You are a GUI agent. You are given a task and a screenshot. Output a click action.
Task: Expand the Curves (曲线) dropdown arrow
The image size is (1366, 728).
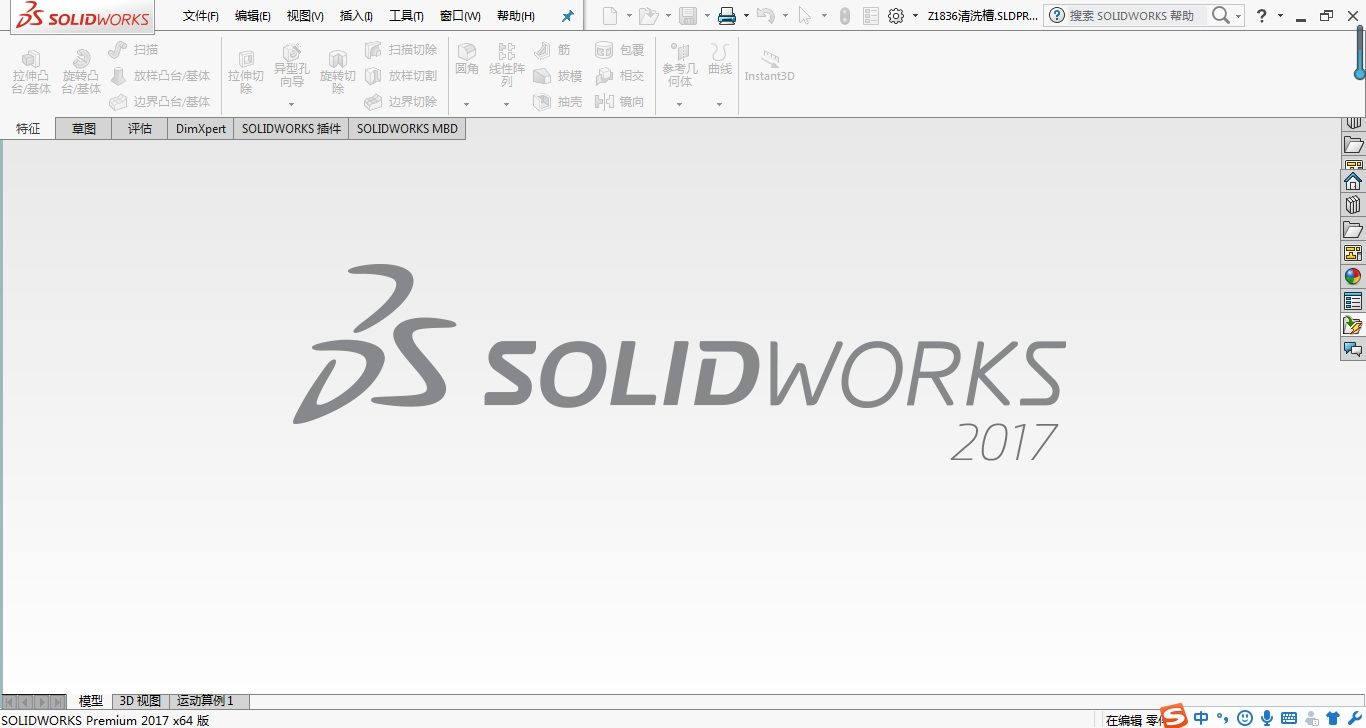720,104
